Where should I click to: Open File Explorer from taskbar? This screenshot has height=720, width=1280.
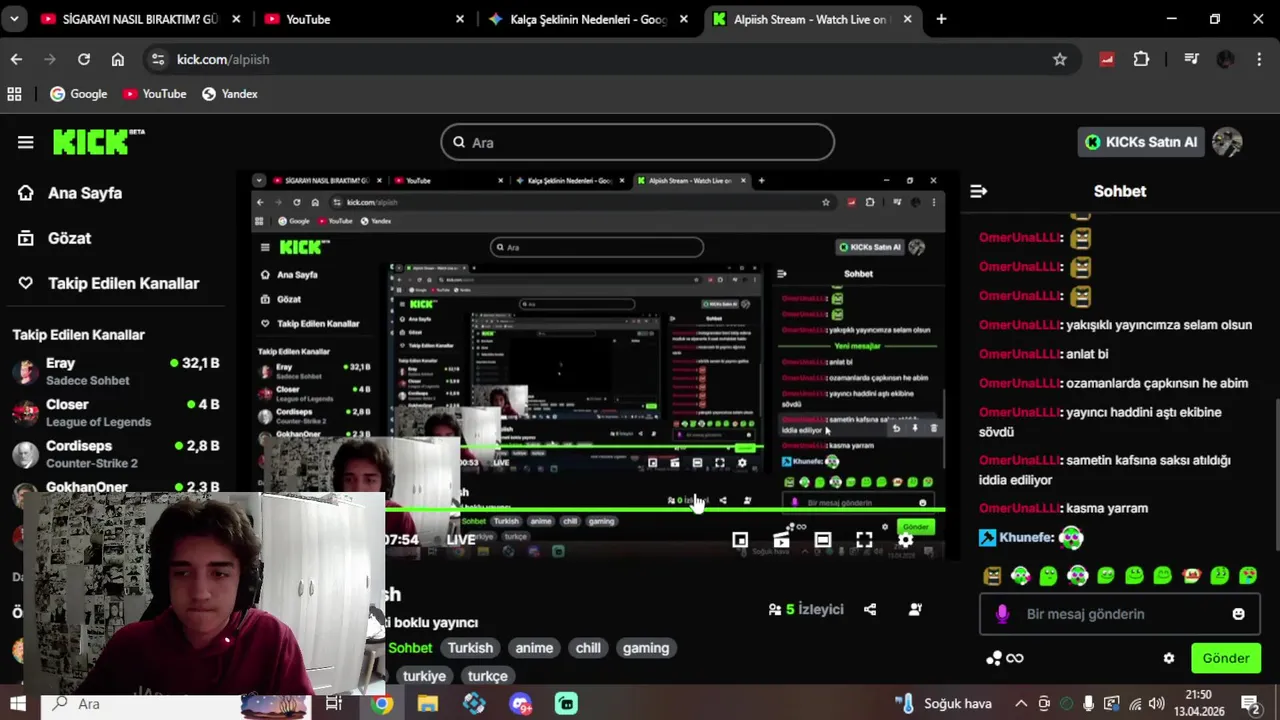tap(428, 704)
